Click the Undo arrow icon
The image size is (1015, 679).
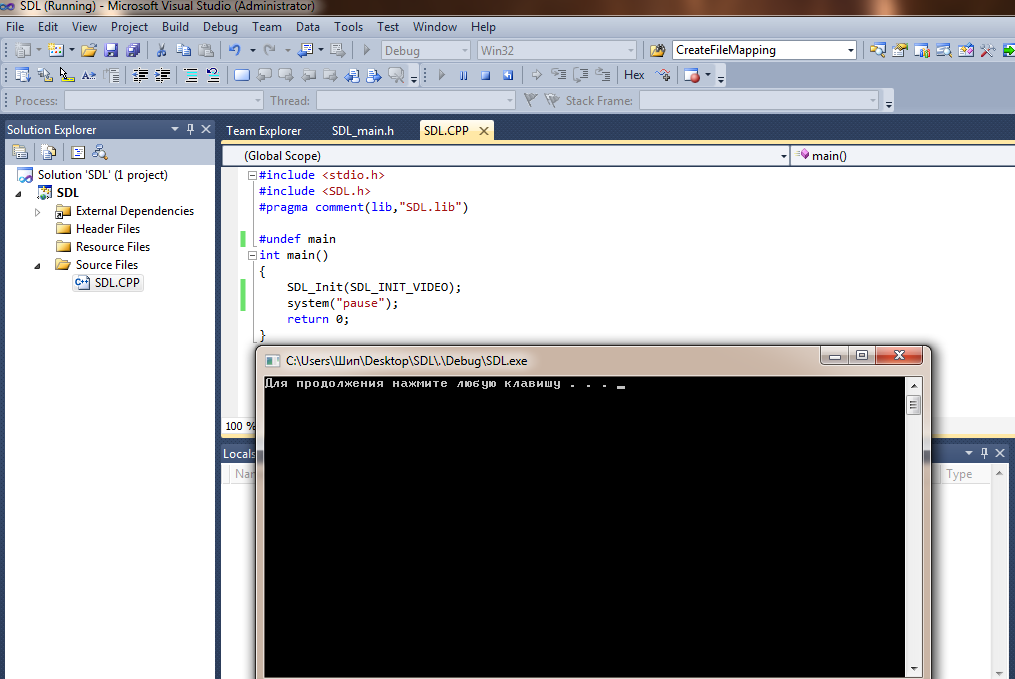(x=234, y=50)
